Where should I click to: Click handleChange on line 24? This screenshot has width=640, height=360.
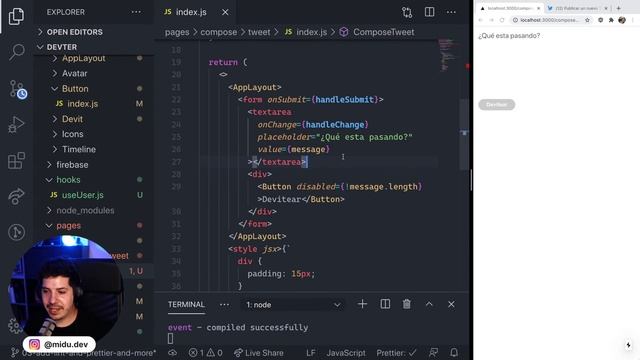coord(335,124)
